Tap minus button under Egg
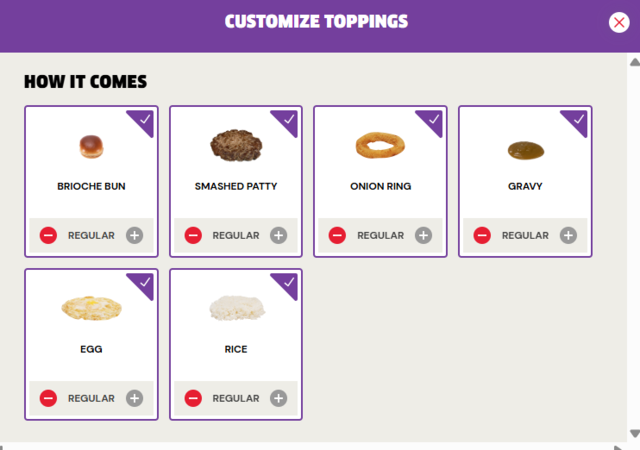 pyautogui.click(x=48, y=398)
